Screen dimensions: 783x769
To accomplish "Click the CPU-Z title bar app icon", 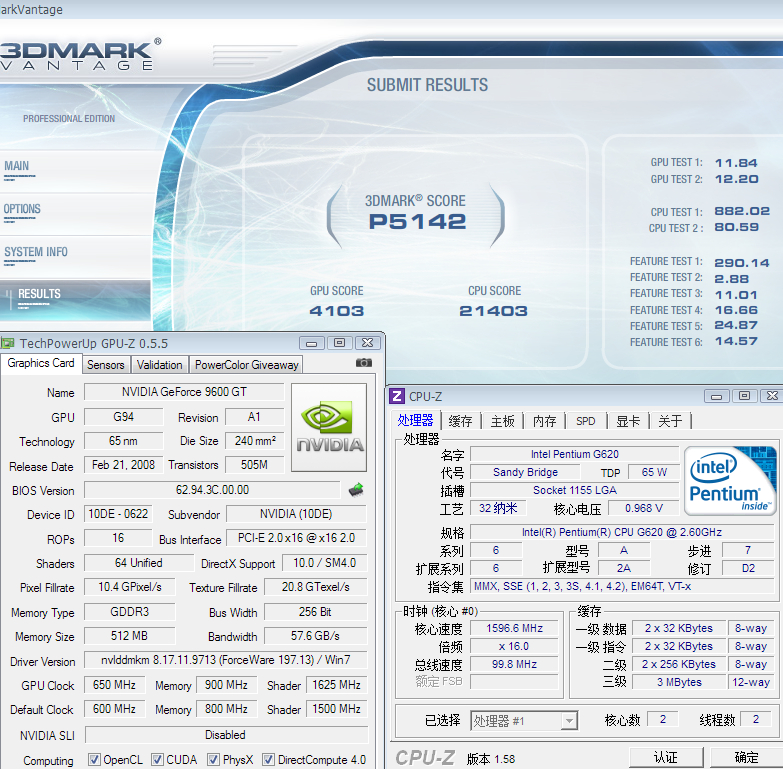I will pos(396,396).
